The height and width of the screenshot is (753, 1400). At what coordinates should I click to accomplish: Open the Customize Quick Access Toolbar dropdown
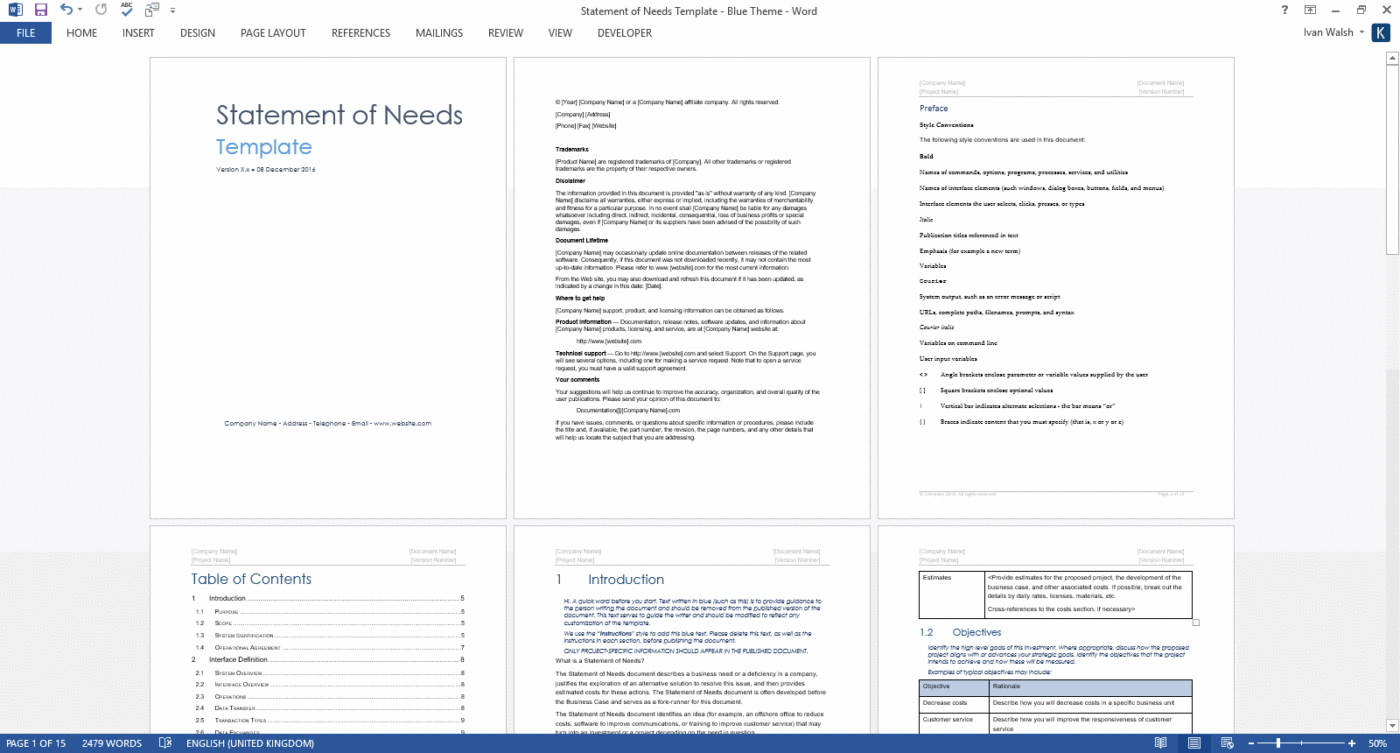[x=172, y=10]
